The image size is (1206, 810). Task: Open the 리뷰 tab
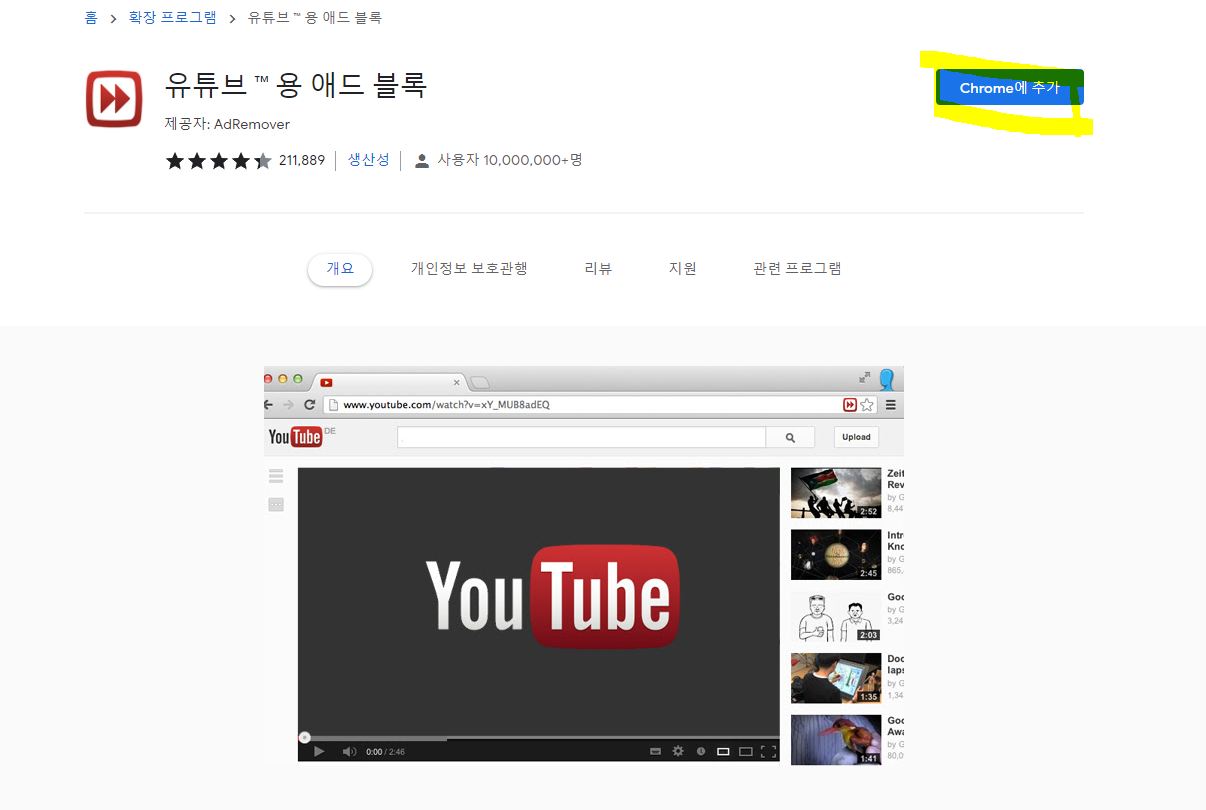tap(598, 269)
